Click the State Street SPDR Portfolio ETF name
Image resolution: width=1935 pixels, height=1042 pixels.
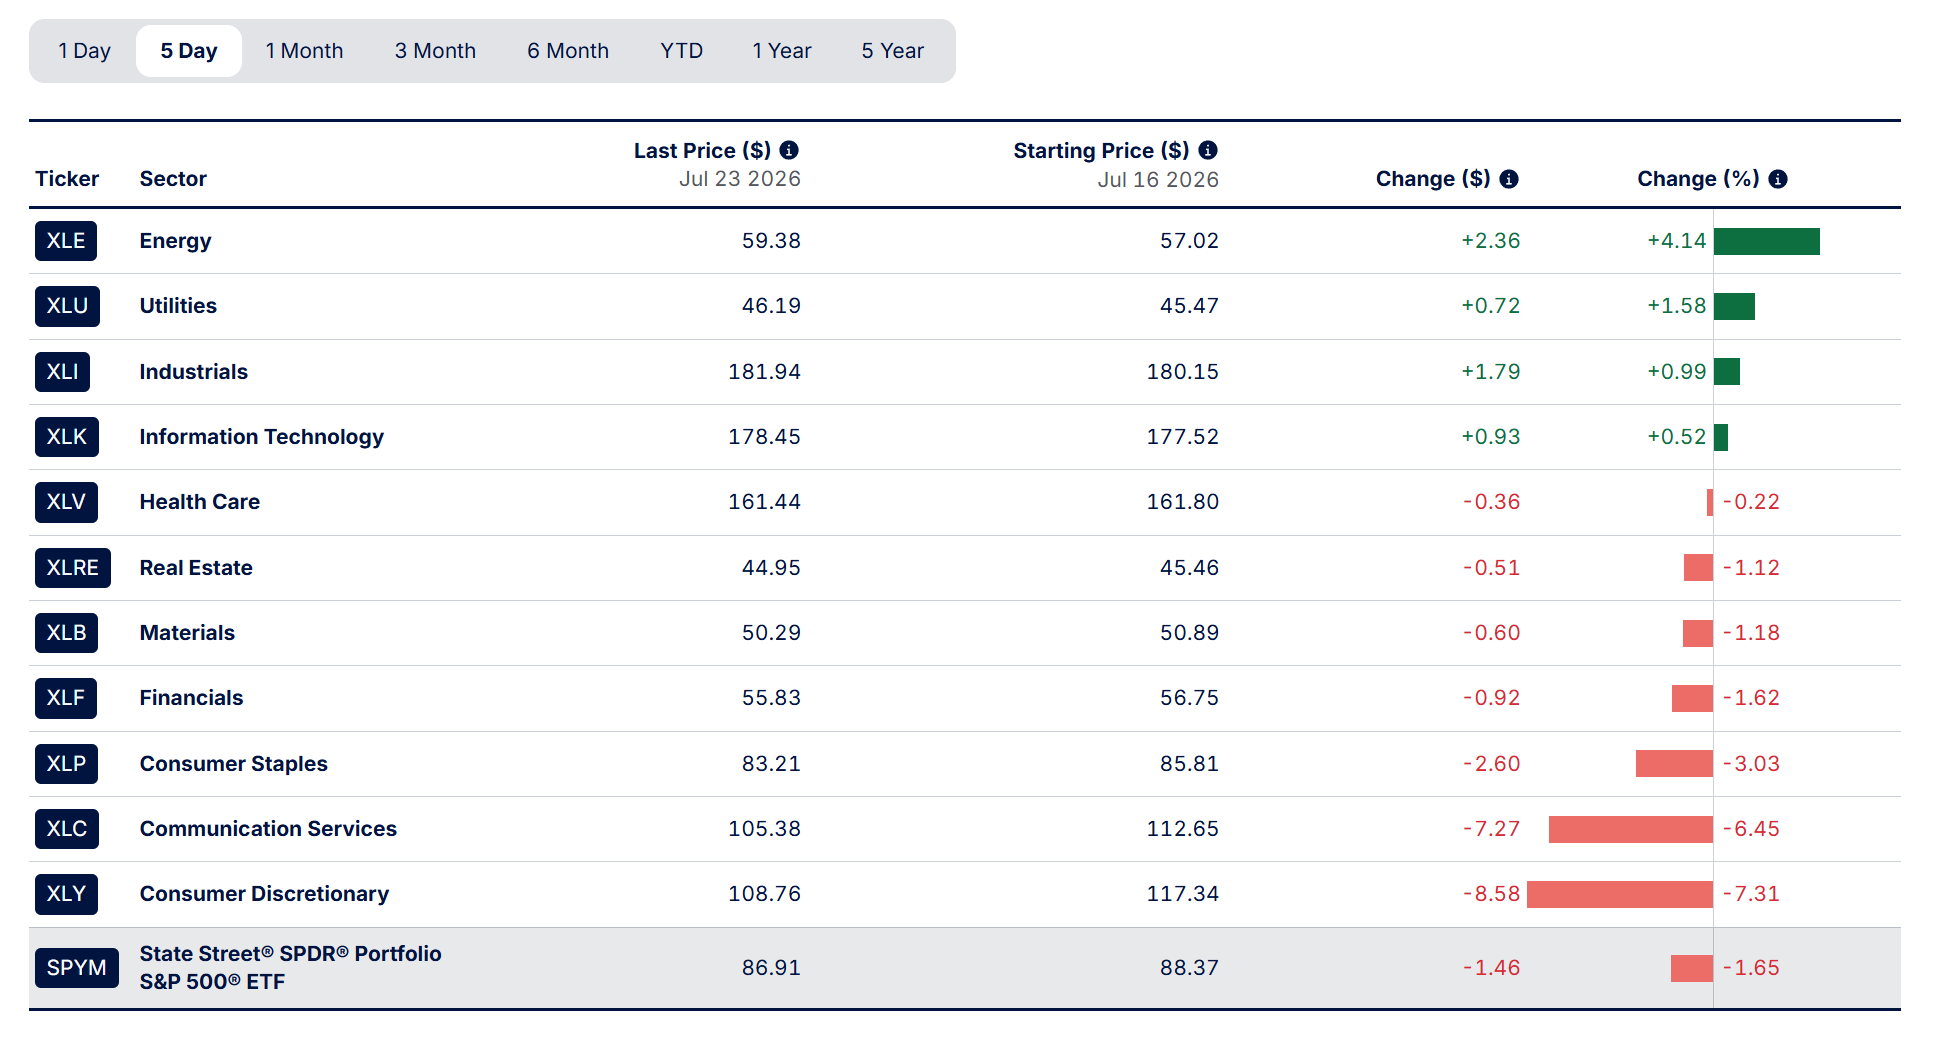290,968
